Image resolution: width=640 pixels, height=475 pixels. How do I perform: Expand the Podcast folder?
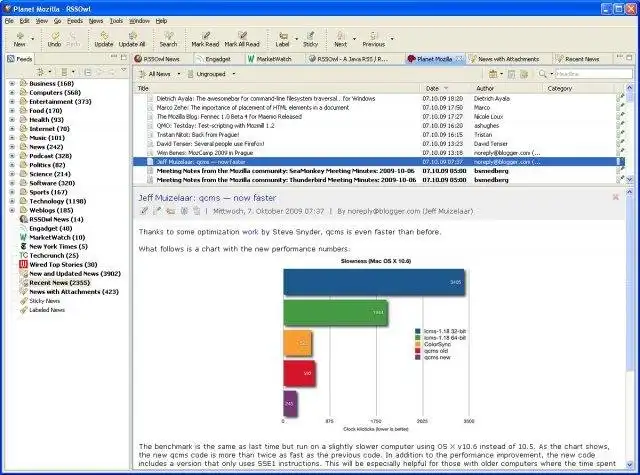pos(12,156)
